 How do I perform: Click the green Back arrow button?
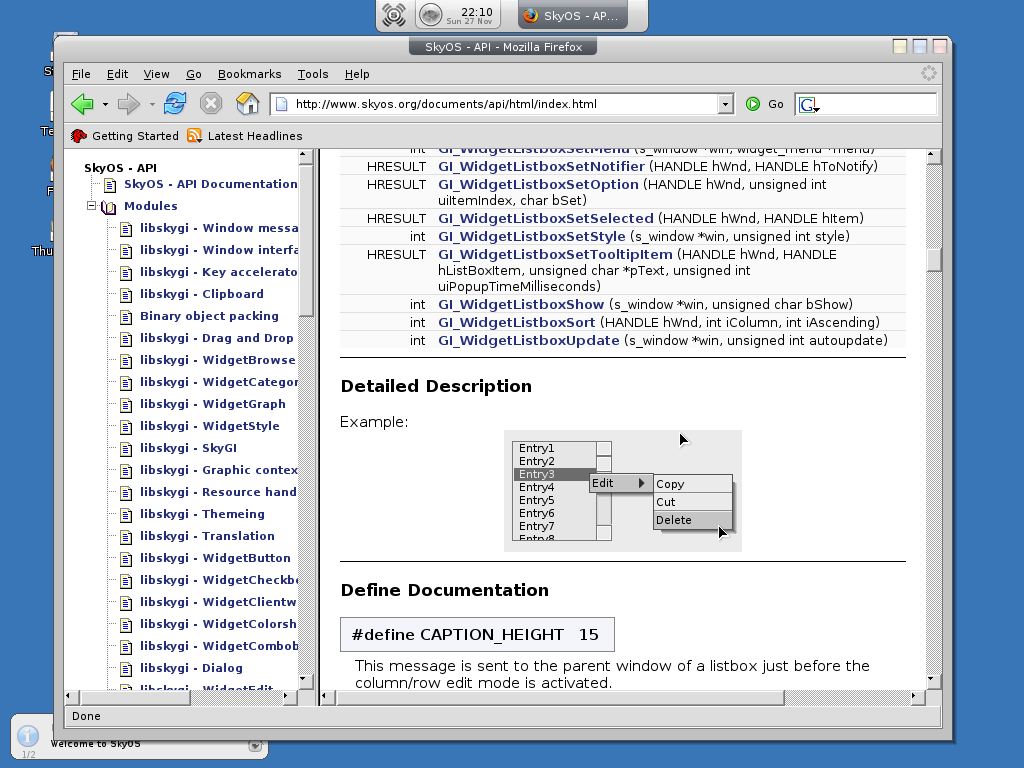coord(82,104)
